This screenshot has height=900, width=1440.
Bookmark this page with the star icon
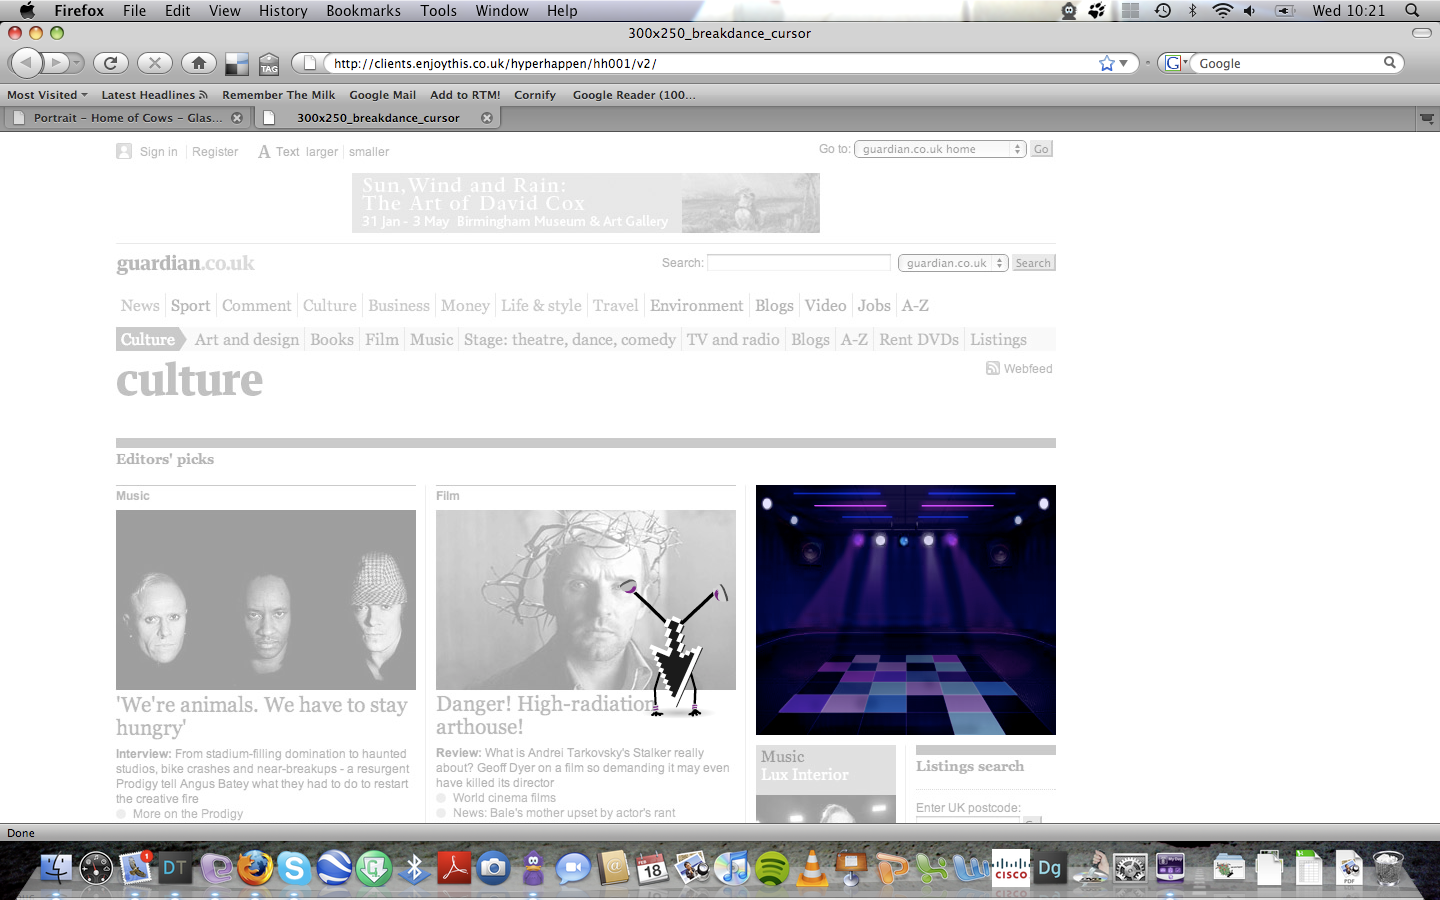pyautogui.click(x=1106, y=63)
